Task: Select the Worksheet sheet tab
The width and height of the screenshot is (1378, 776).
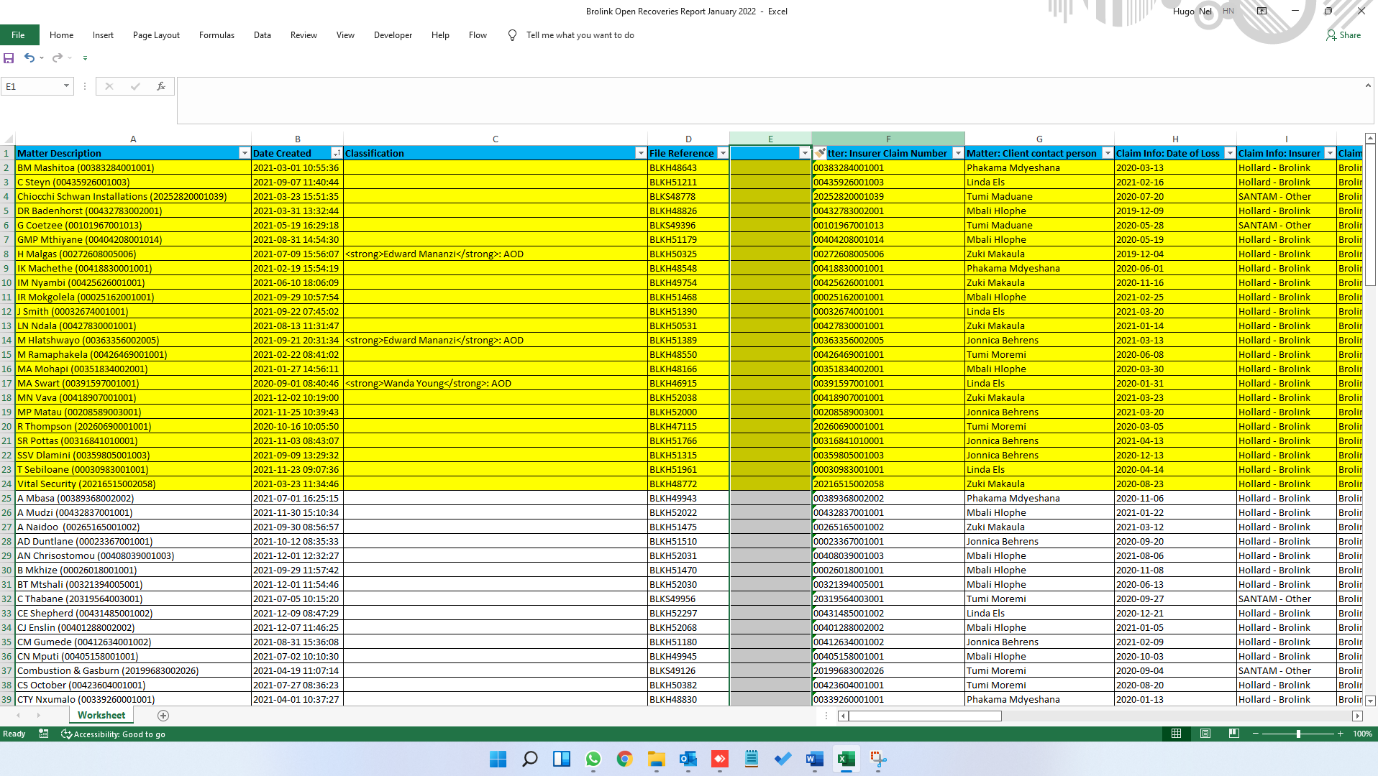Action: coord(101,715)
